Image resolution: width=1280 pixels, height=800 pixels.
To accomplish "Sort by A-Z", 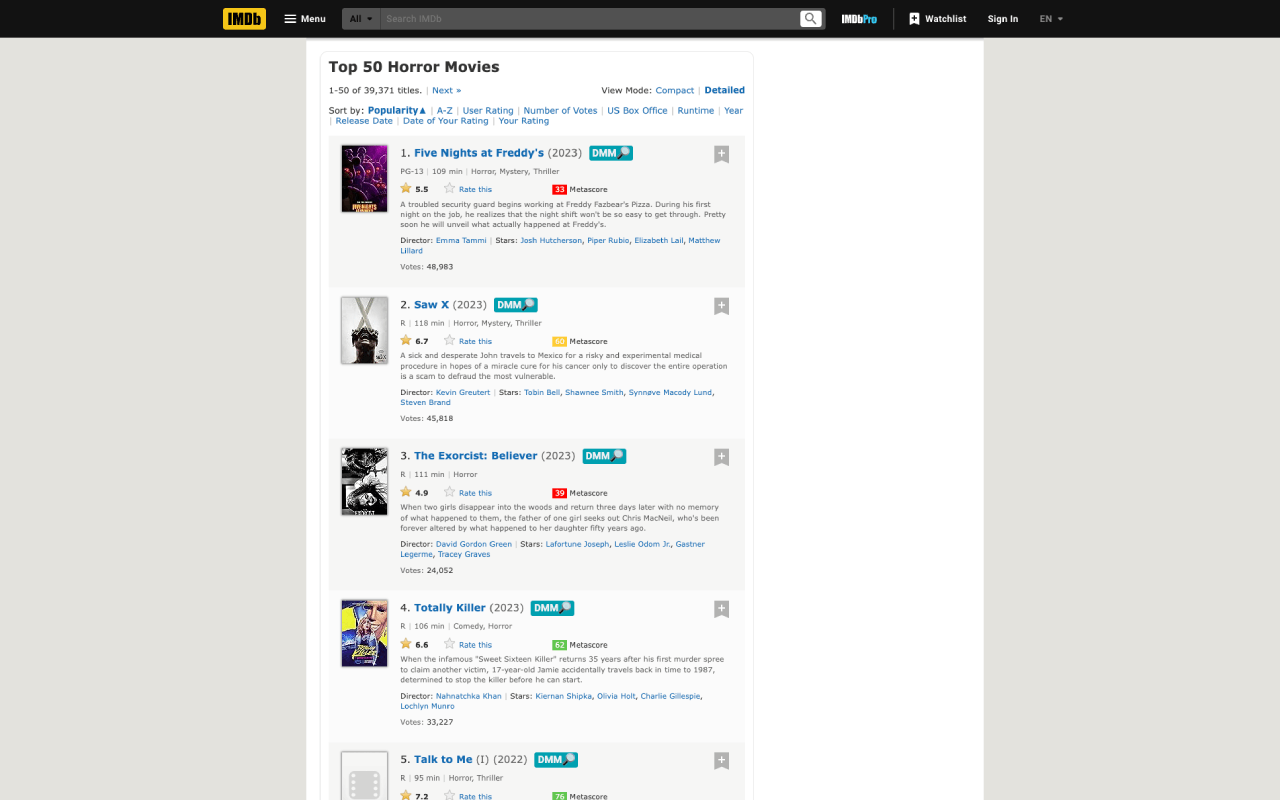I will (x=445, y=110).
